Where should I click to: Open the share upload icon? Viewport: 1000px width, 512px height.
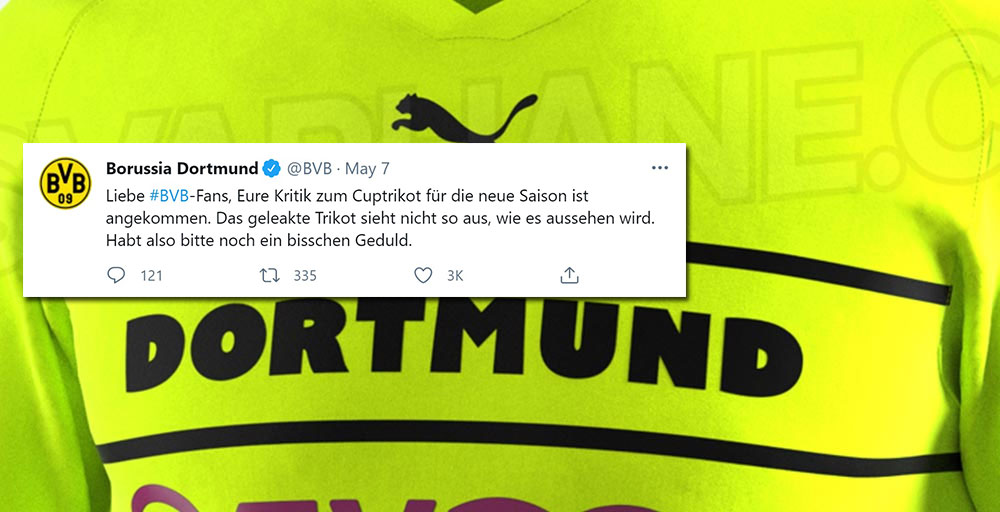[569, 275]
